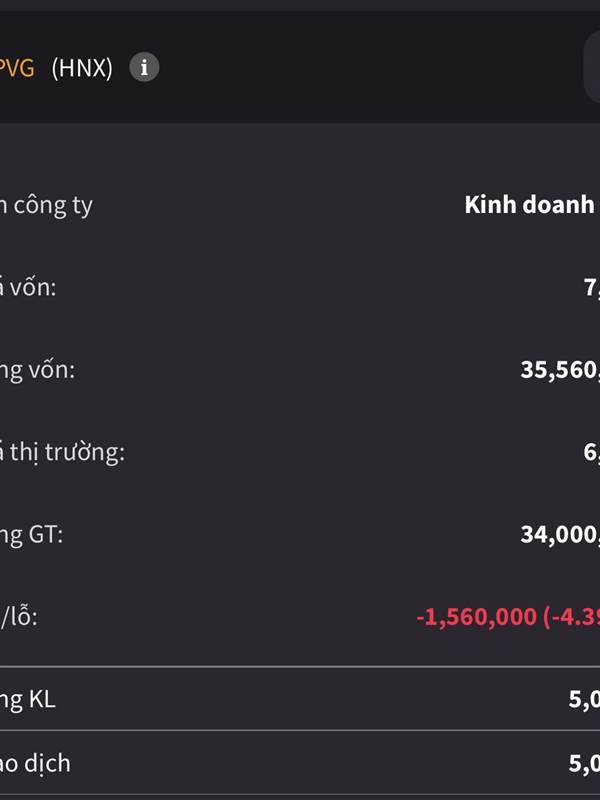The height and width of the screenshot is (800, 600).
Task: Select the market price value starting with 6
Action: (x=591, y=452)
